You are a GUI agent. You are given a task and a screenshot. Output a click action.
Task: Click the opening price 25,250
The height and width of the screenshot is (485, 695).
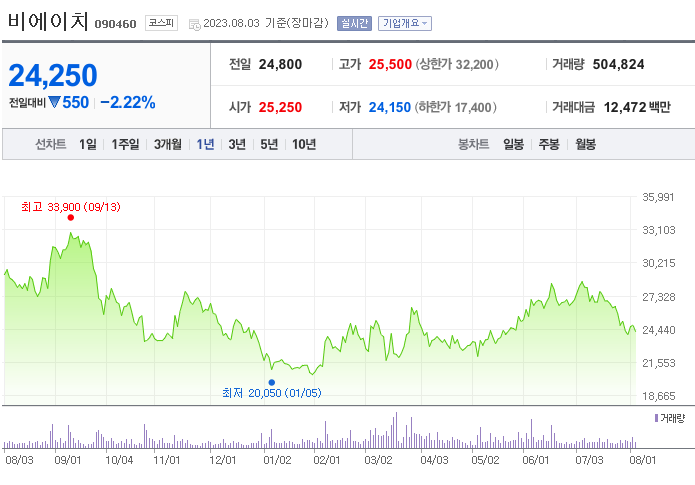tap(280, 107)
